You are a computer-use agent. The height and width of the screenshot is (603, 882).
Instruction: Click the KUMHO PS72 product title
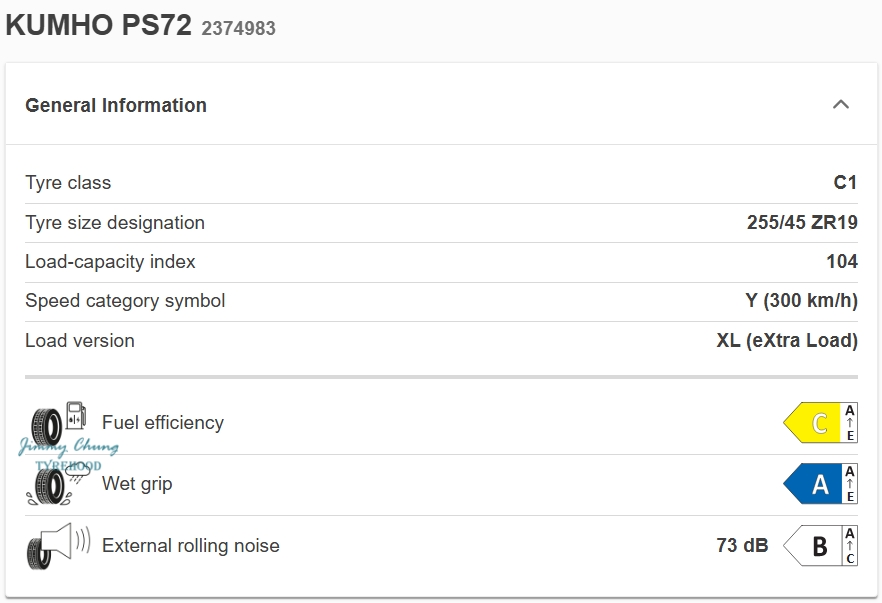click(x=98, y=26)
